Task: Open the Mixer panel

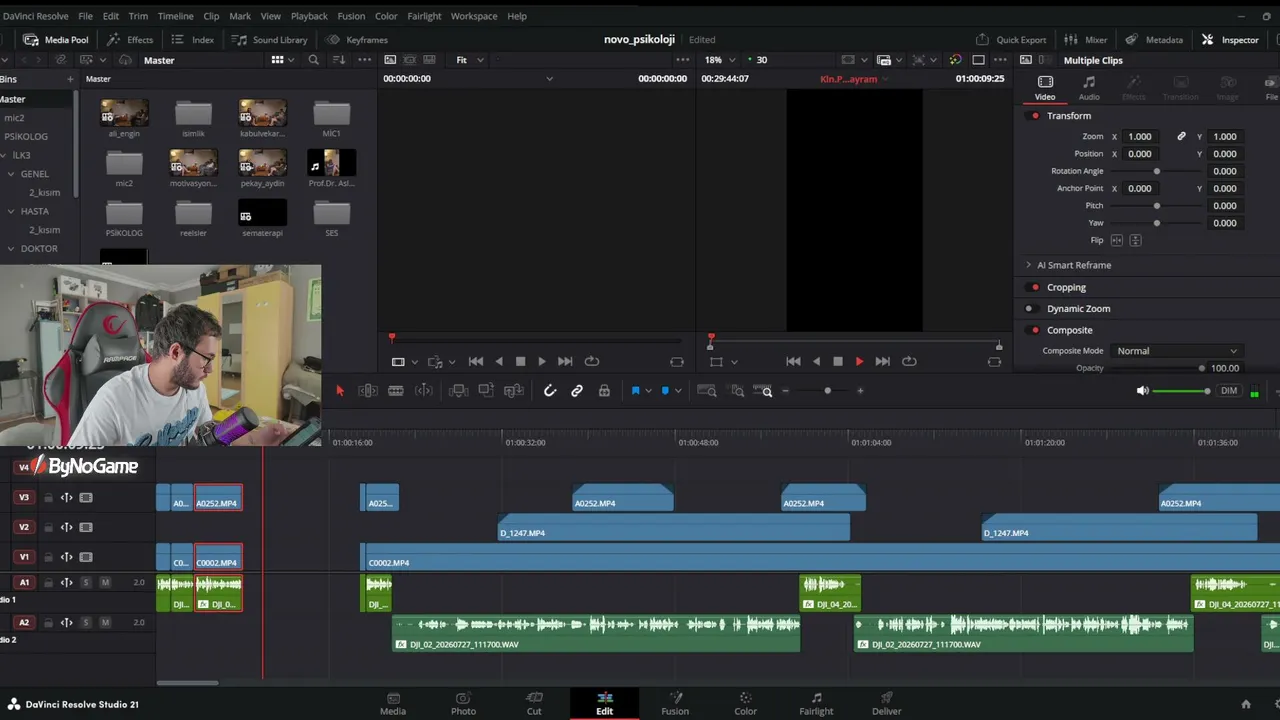Action: pos(1087,40)
